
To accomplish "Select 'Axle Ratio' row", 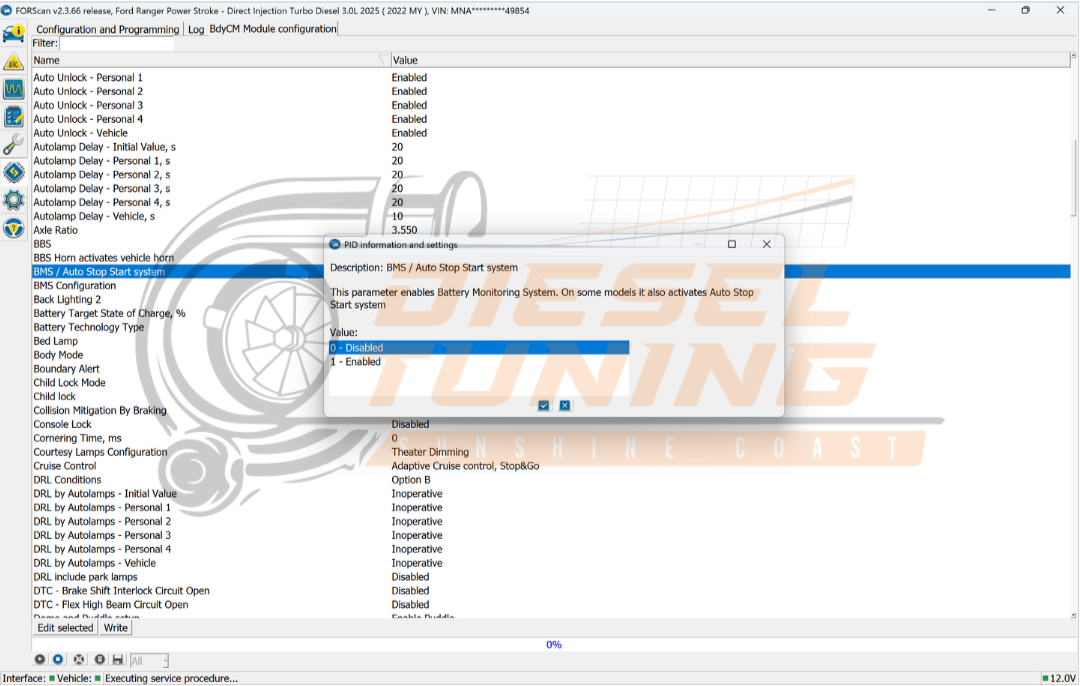I will point(551,230).
